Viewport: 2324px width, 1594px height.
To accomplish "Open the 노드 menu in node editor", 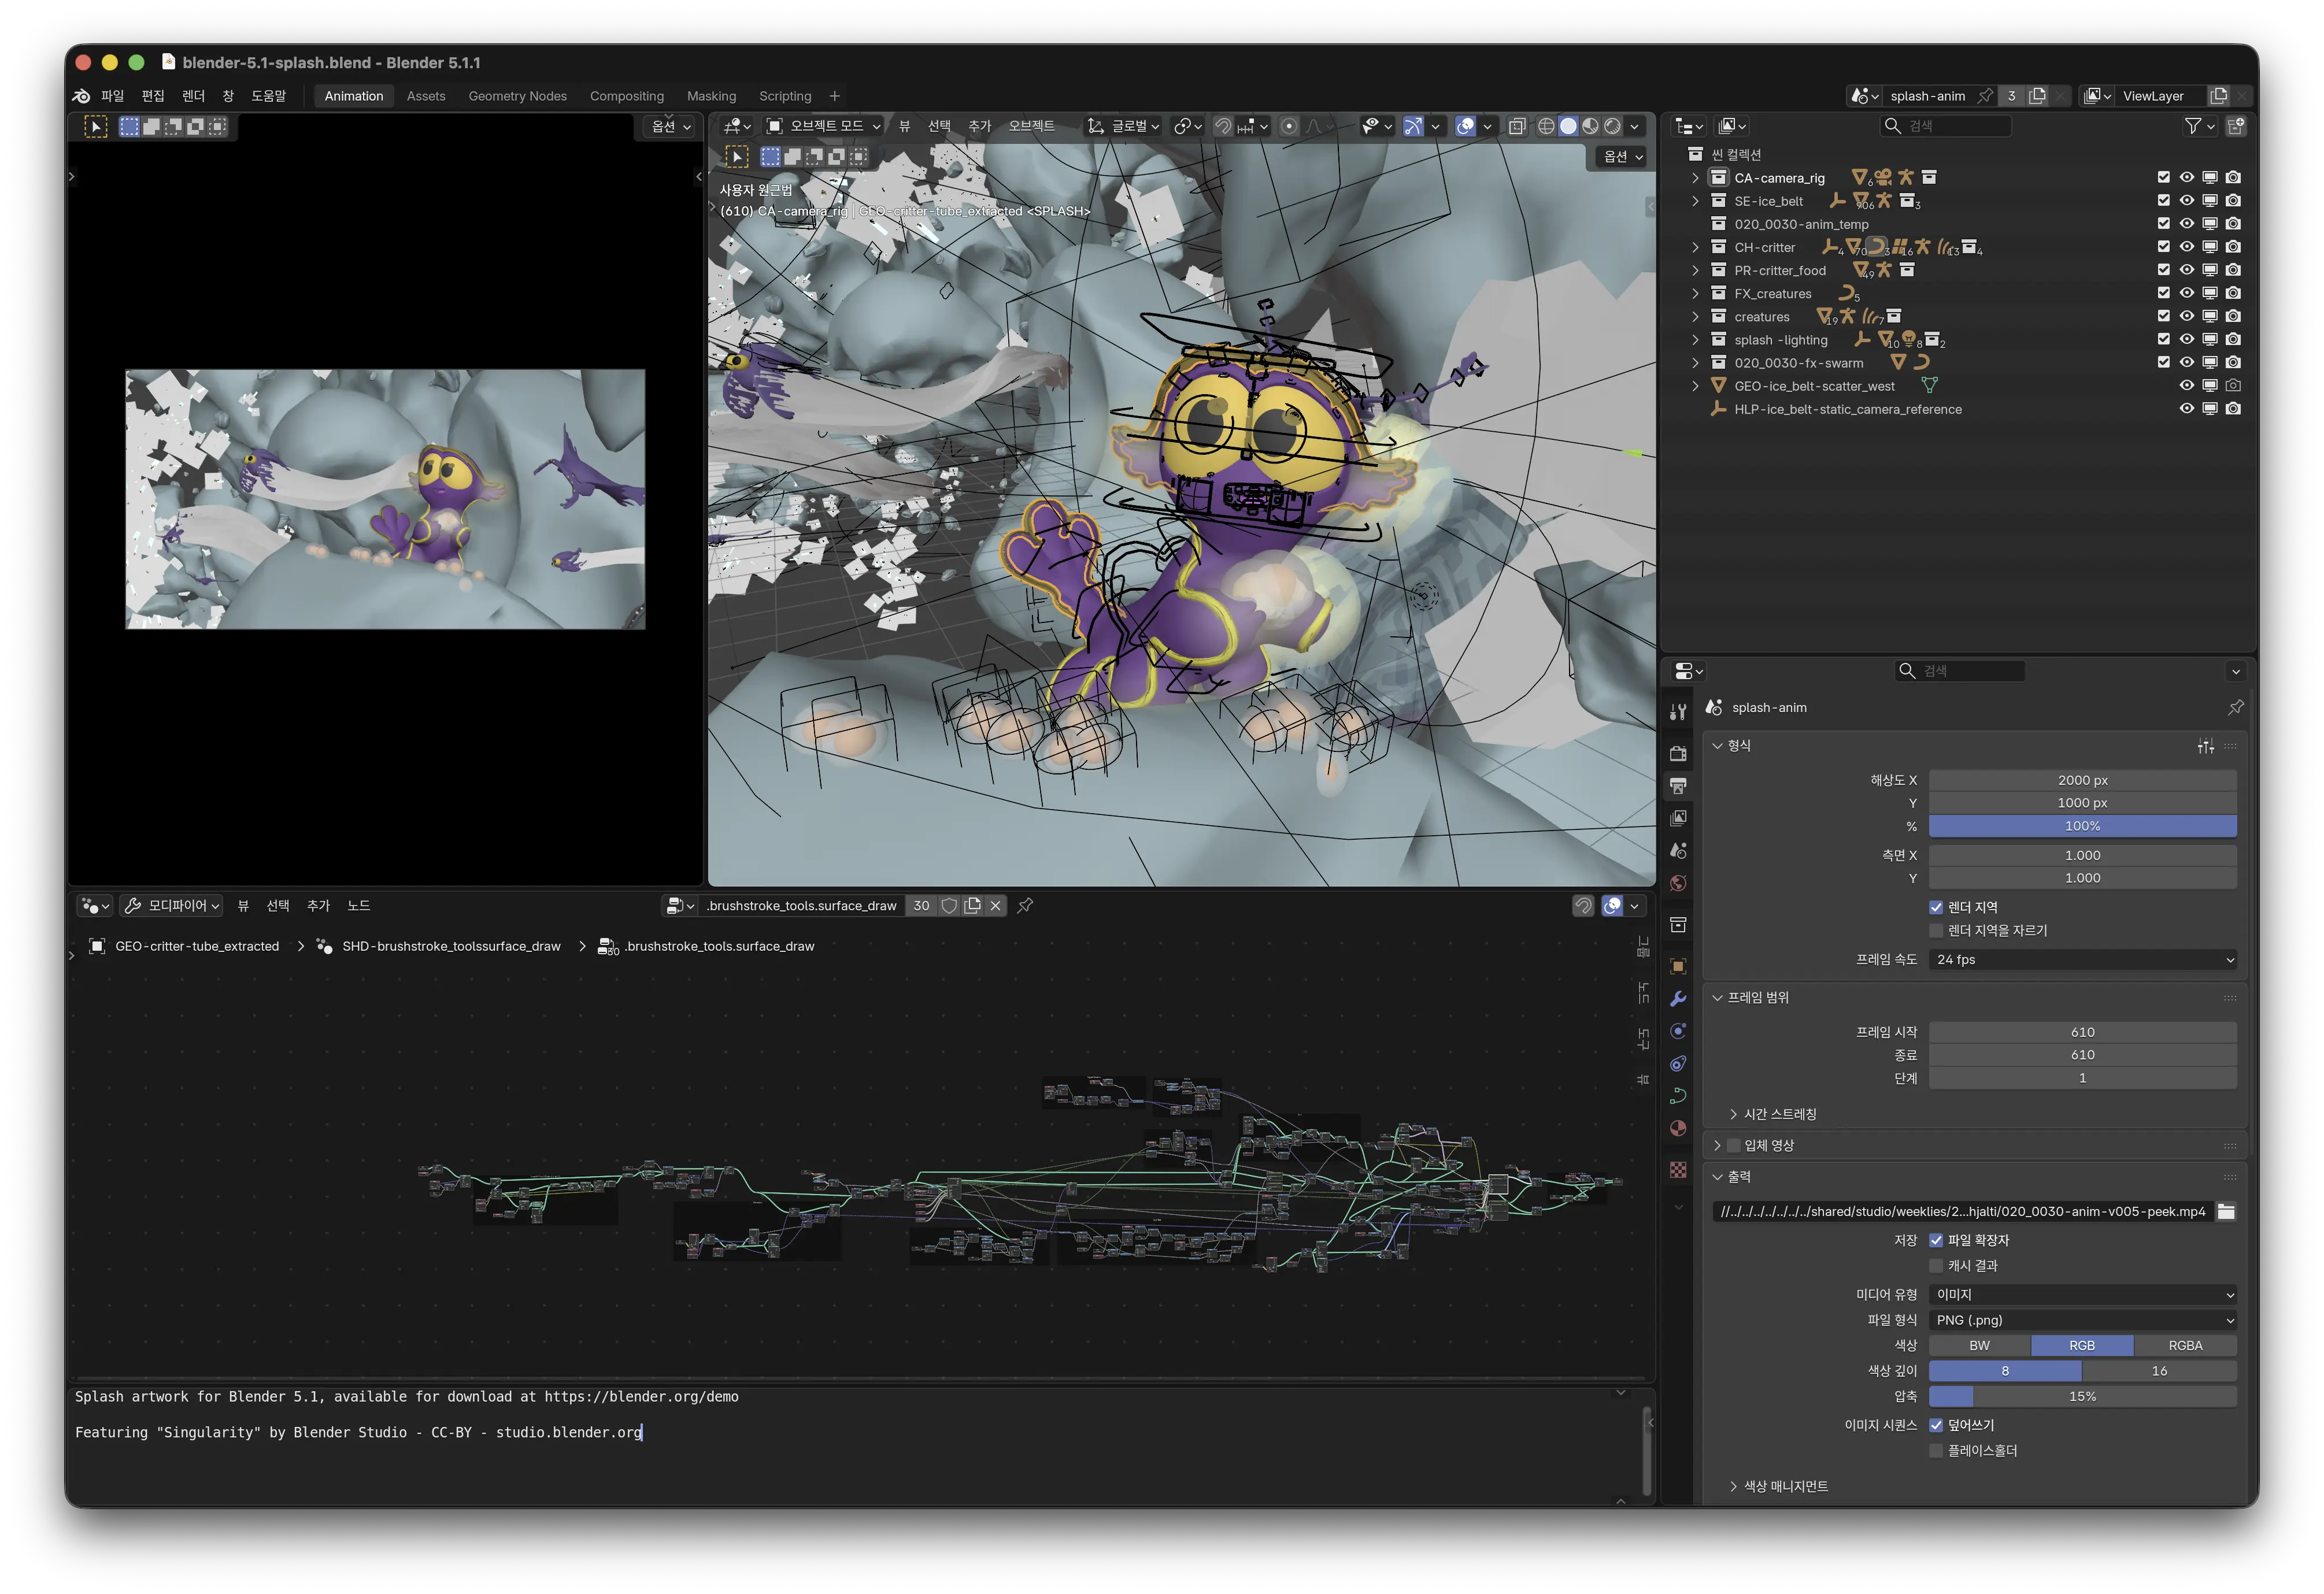I will 358,906.
